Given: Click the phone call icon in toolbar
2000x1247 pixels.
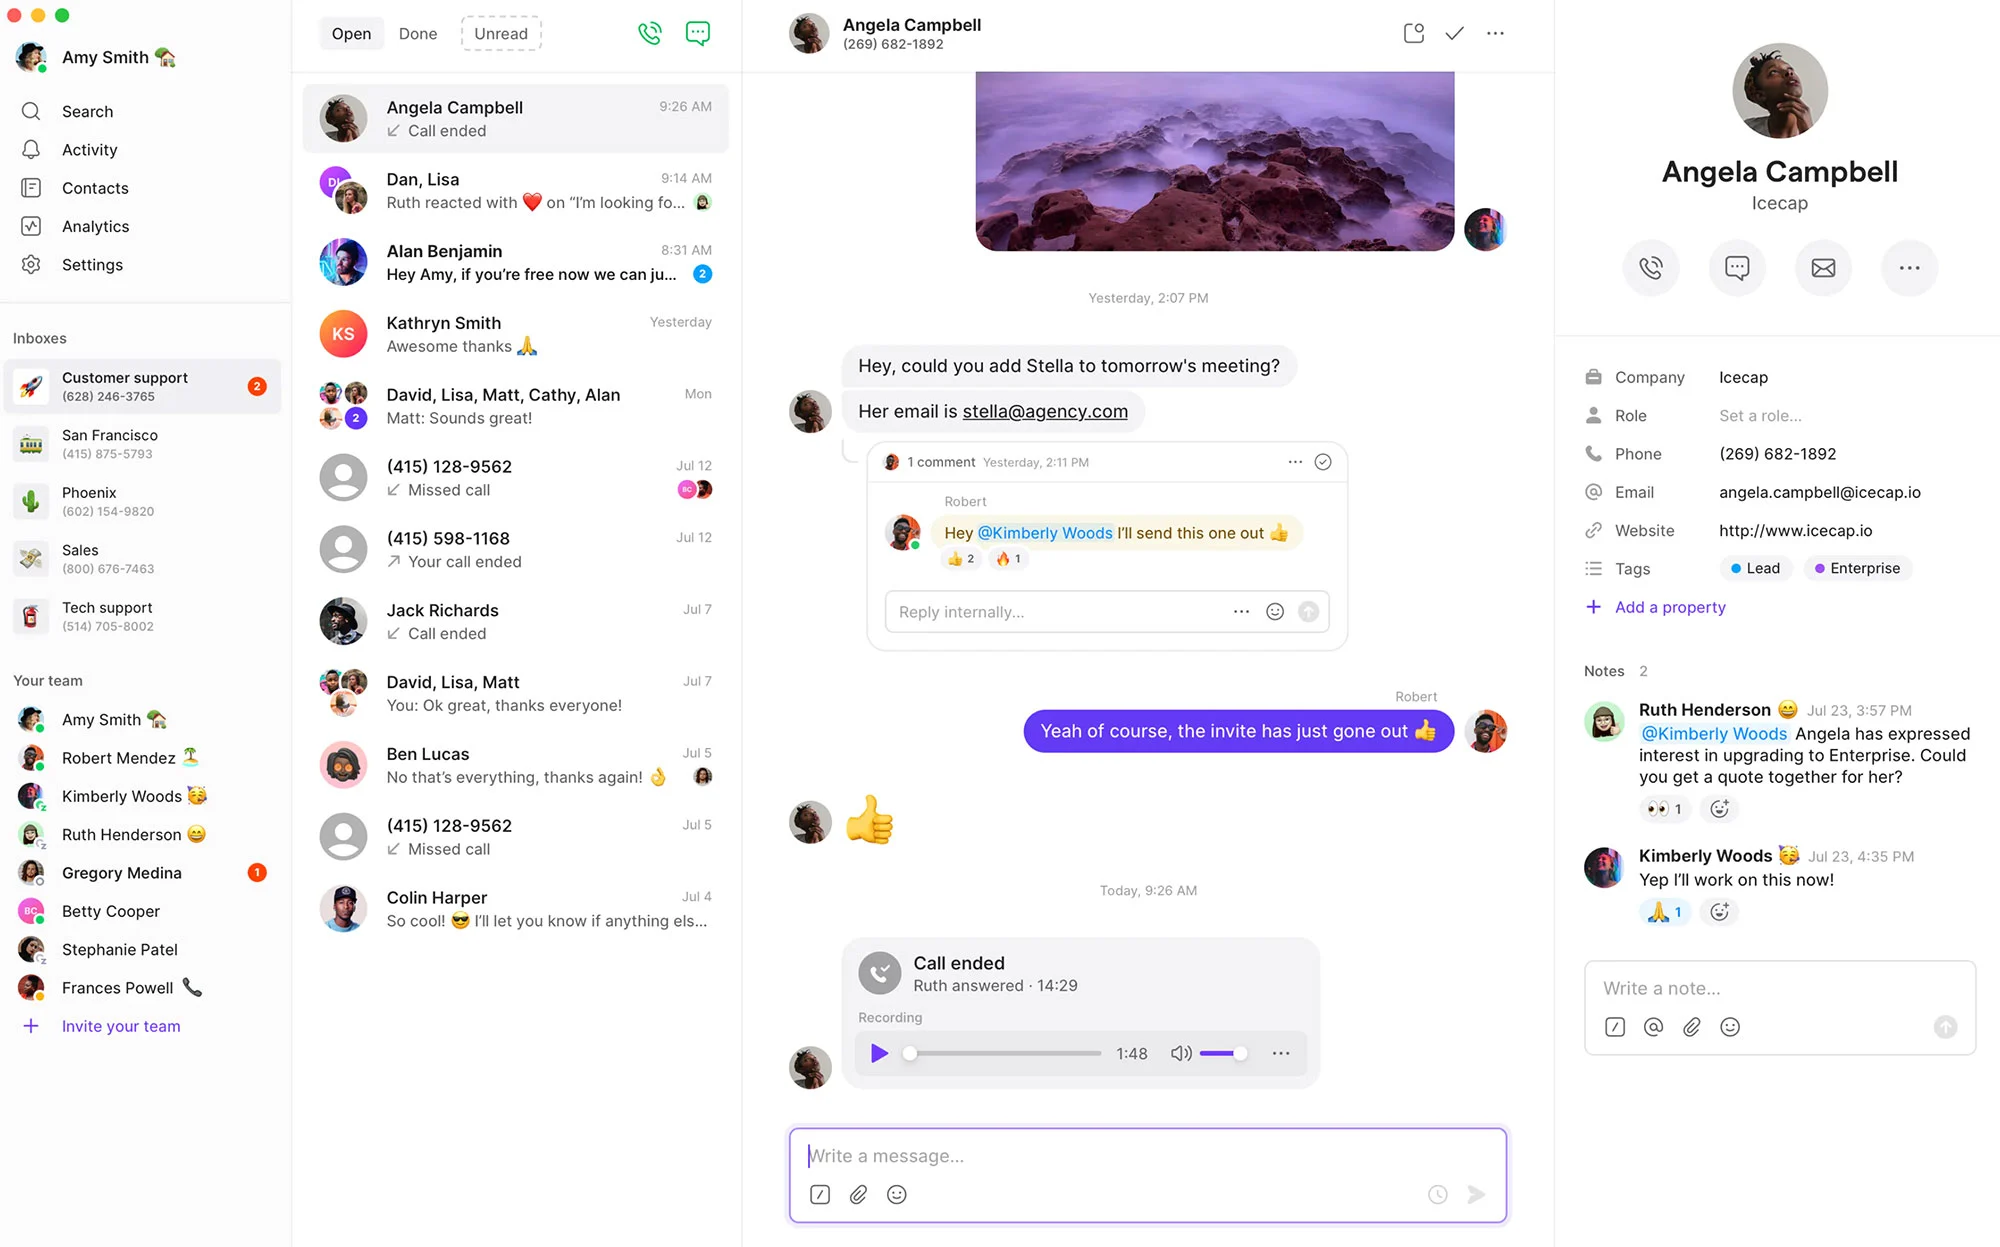Looking at the screenshot, I should pos(649,32).
